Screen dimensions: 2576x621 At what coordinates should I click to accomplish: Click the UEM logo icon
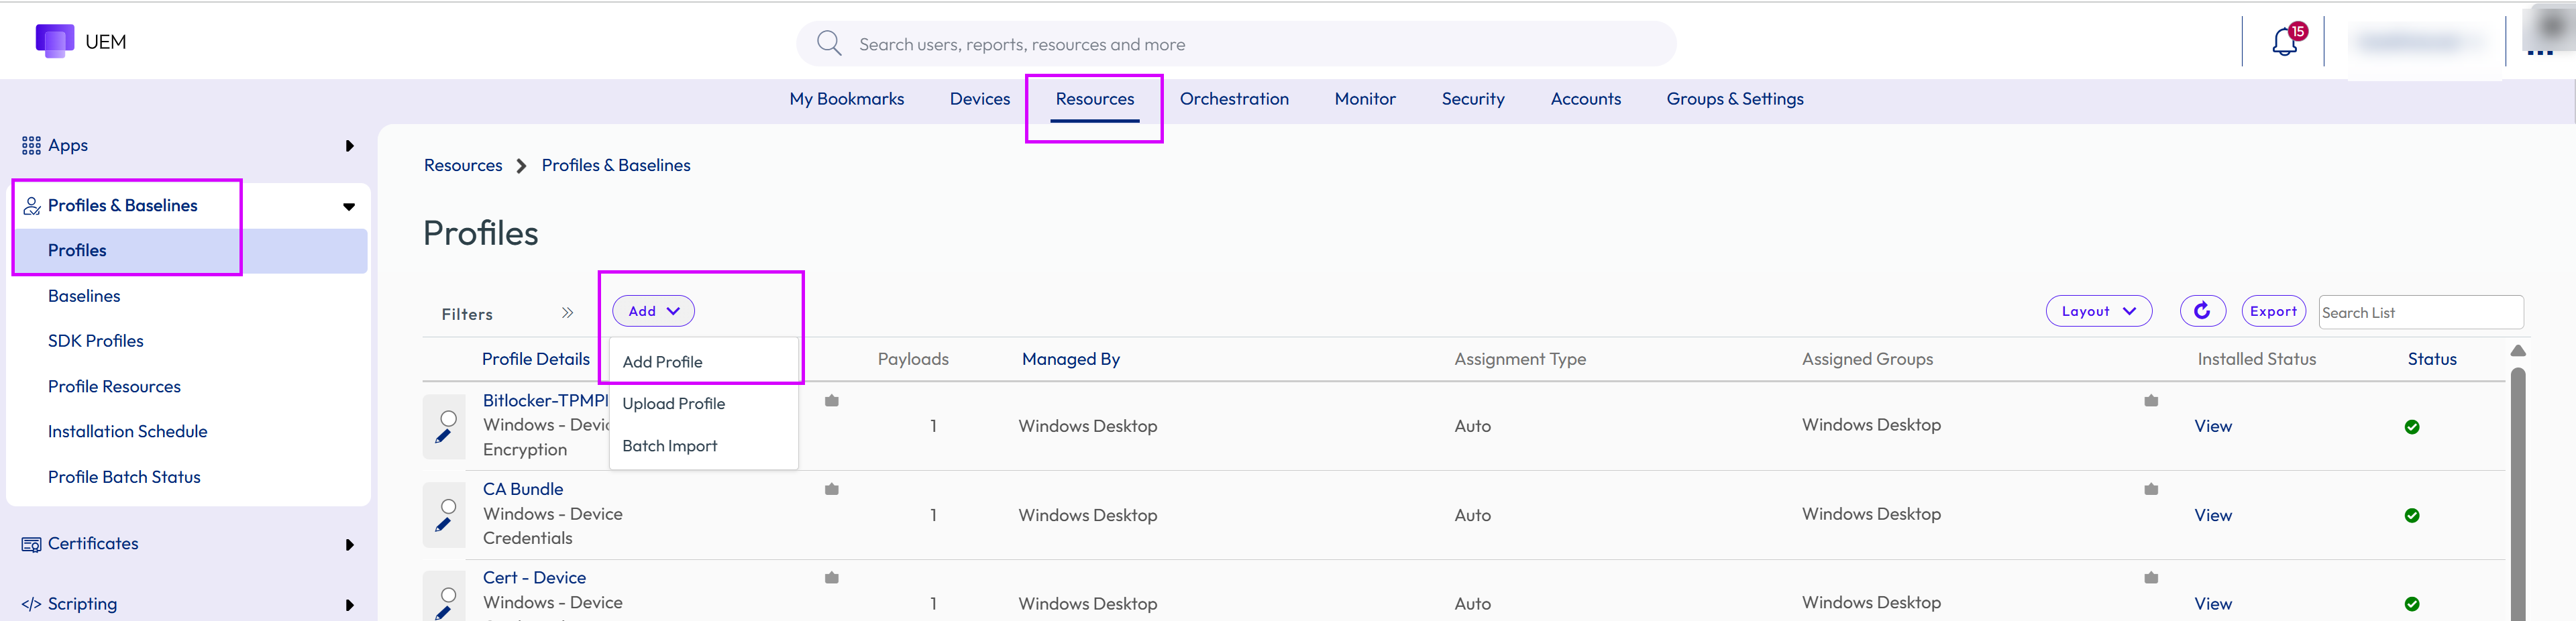click(x=55, y=41)
